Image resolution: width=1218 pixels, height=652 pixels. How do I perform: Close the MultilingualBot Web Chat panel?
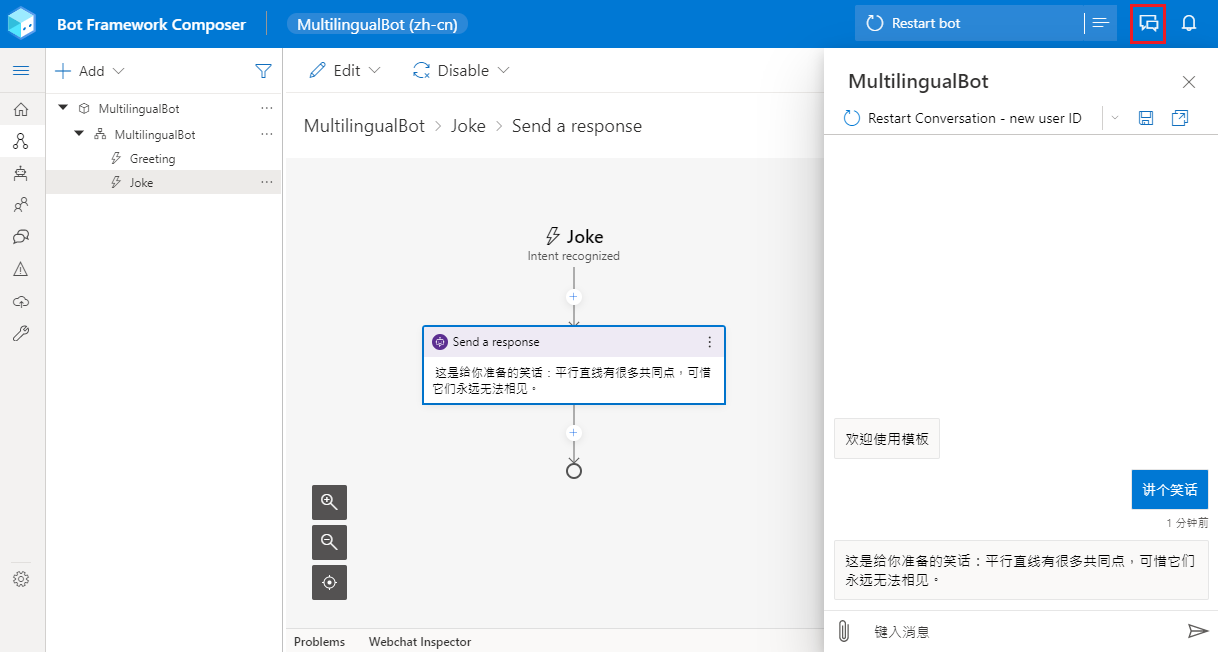tap(1189, 82)
